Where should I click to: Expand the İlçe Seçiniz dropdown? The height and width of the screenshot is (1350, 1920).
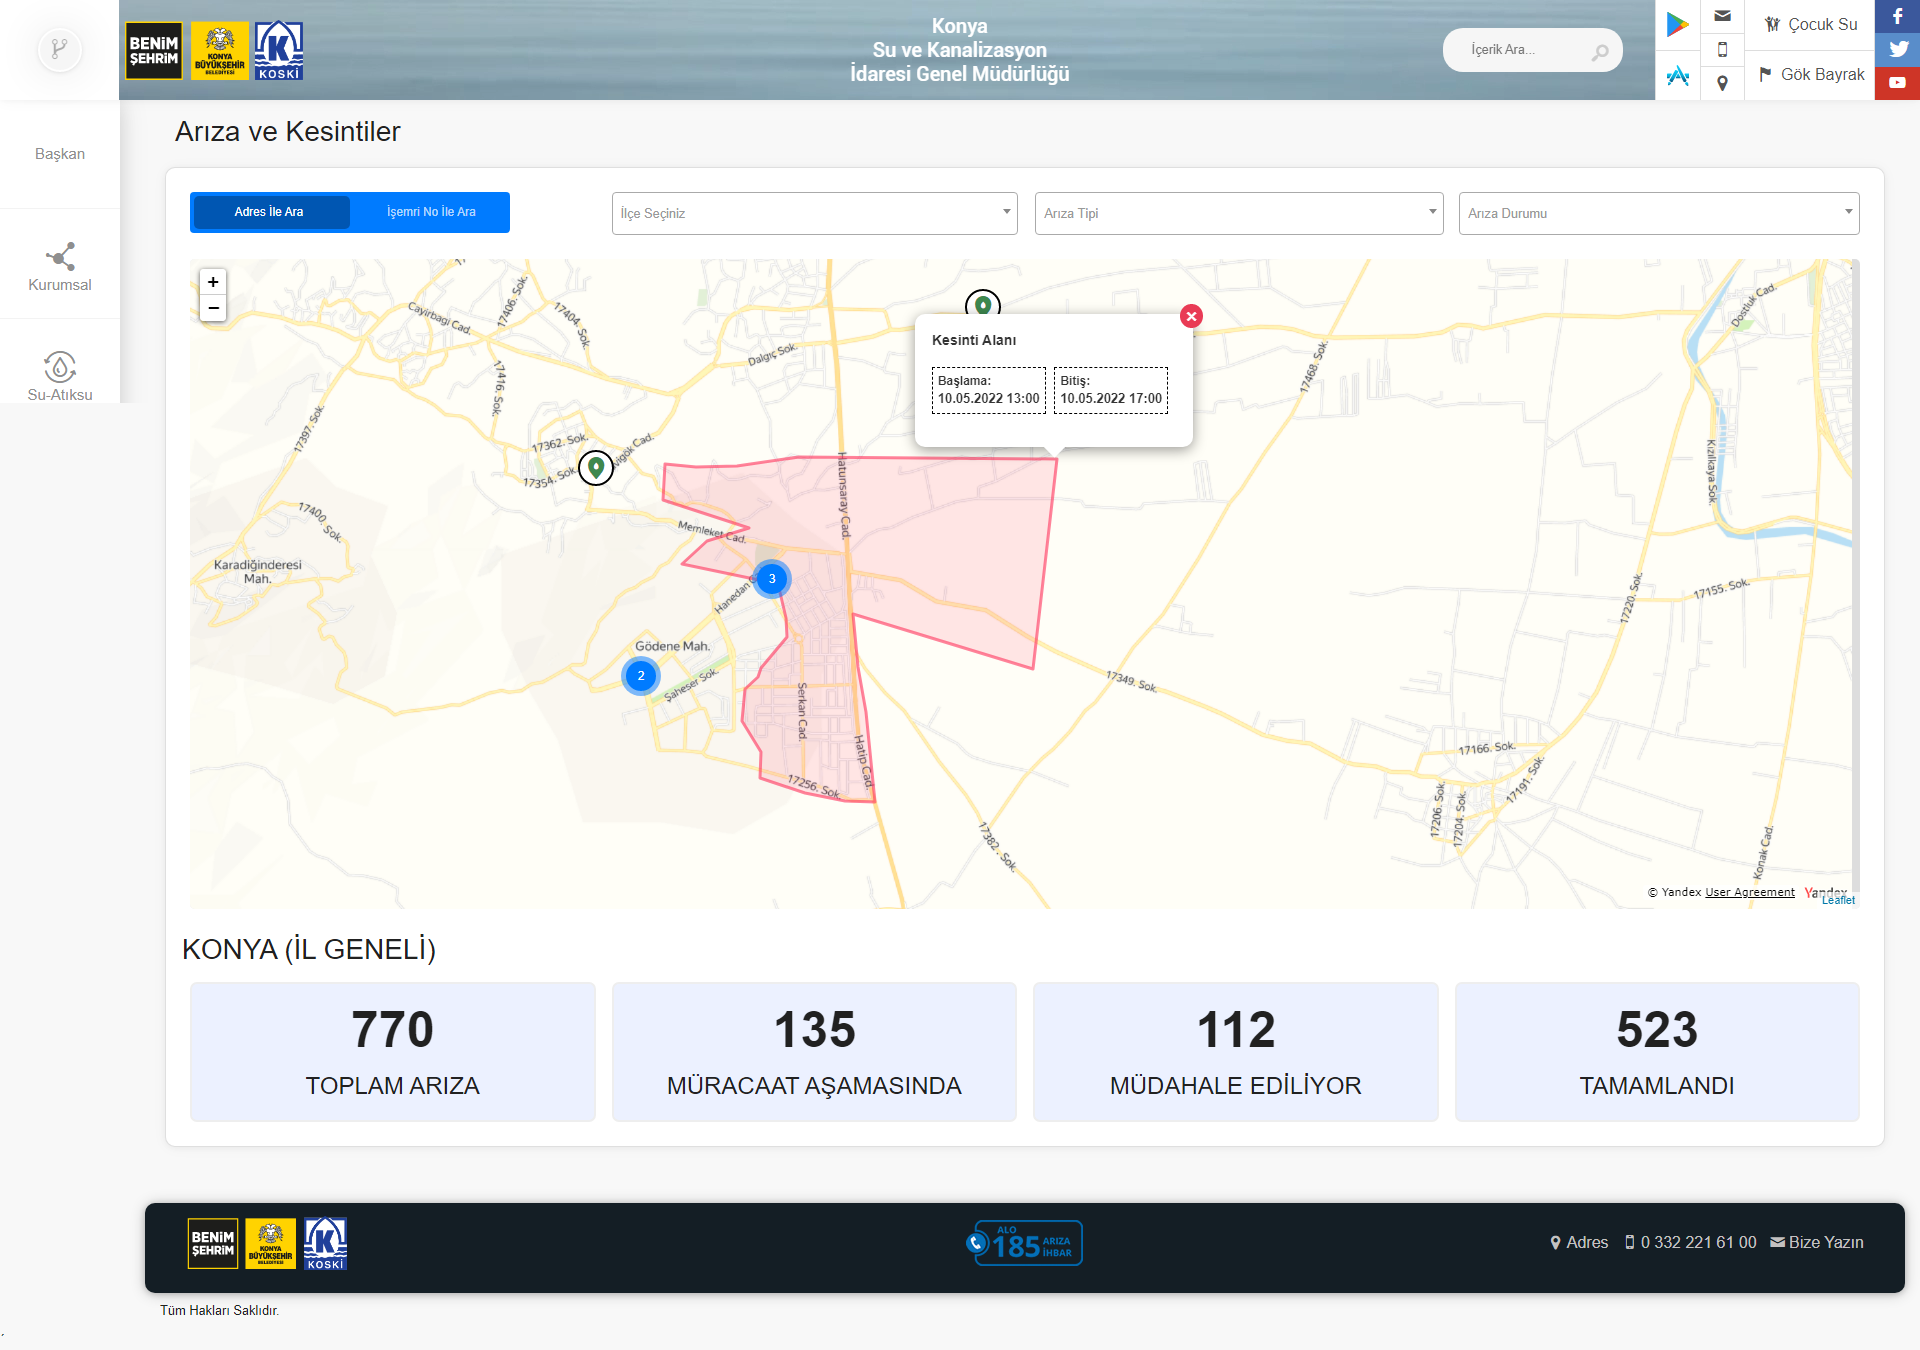(x=814, y=213)
